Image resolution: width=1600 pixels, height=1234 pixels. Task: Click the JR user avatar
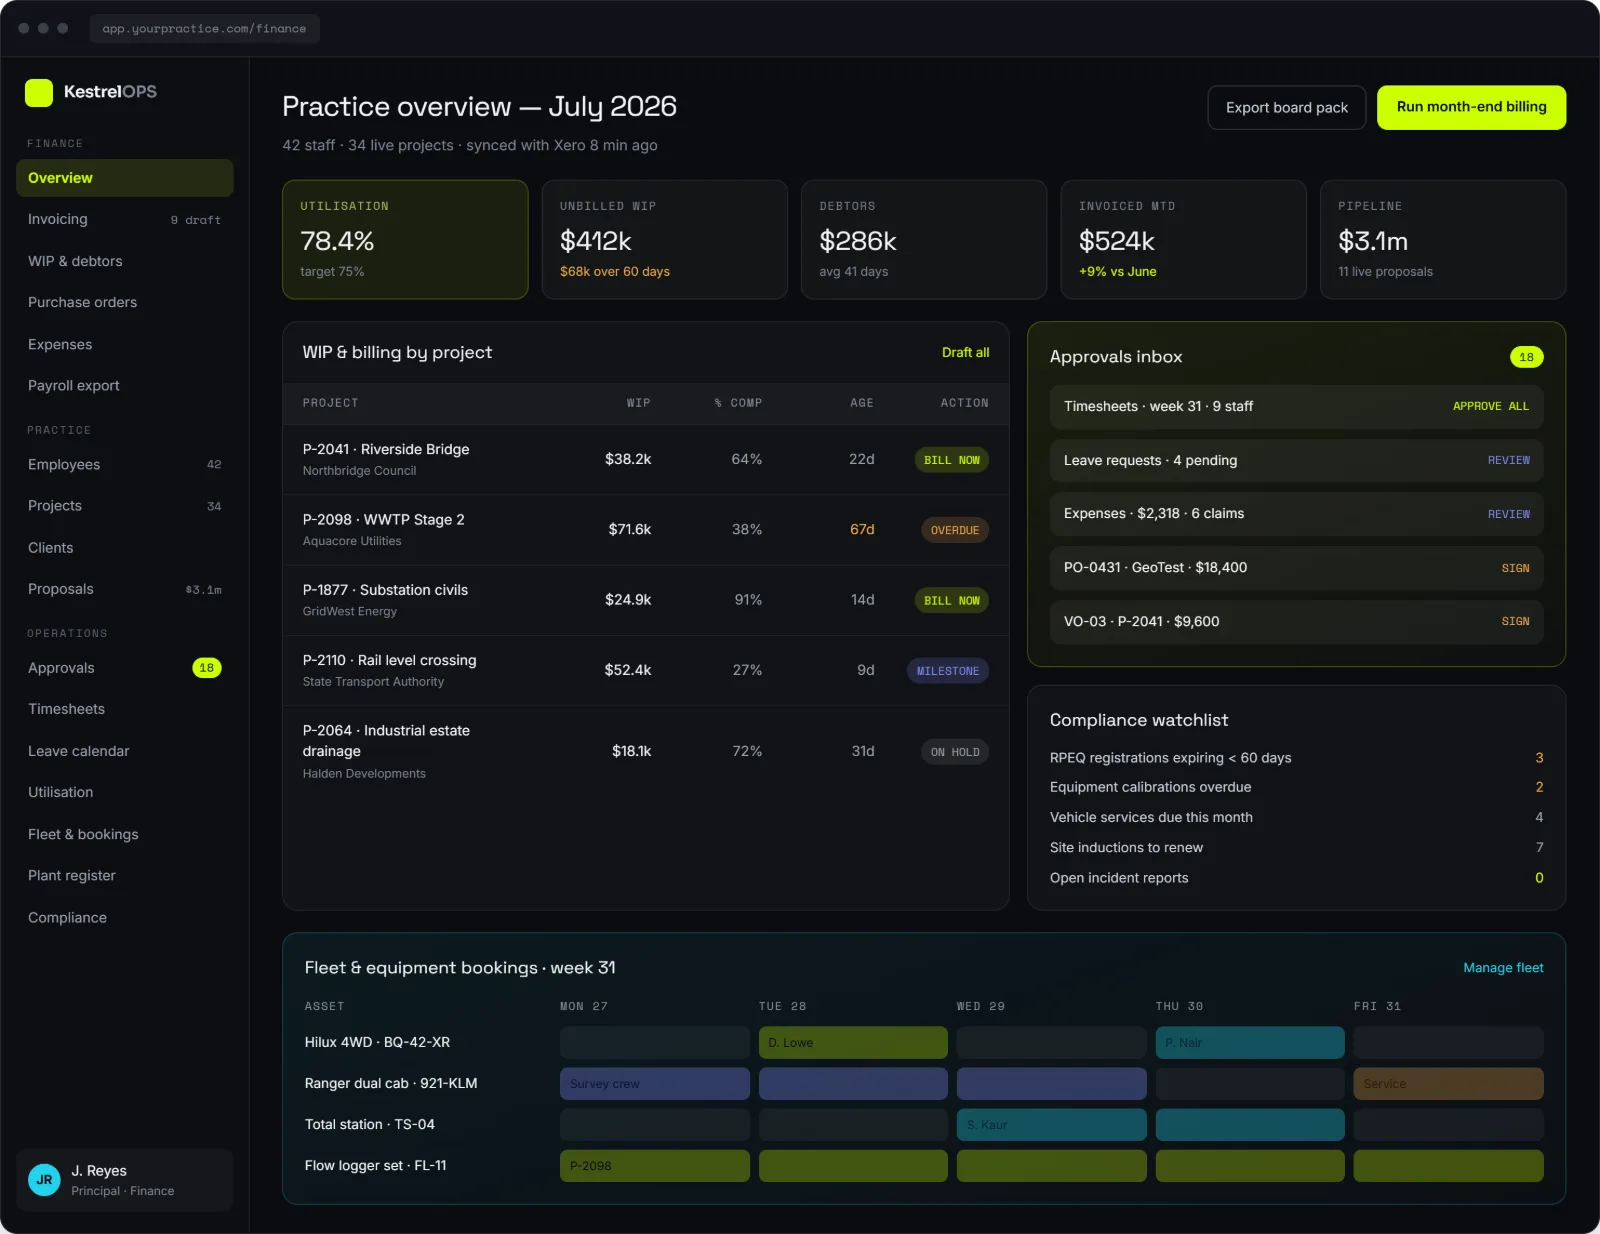tap(44, 1180)
